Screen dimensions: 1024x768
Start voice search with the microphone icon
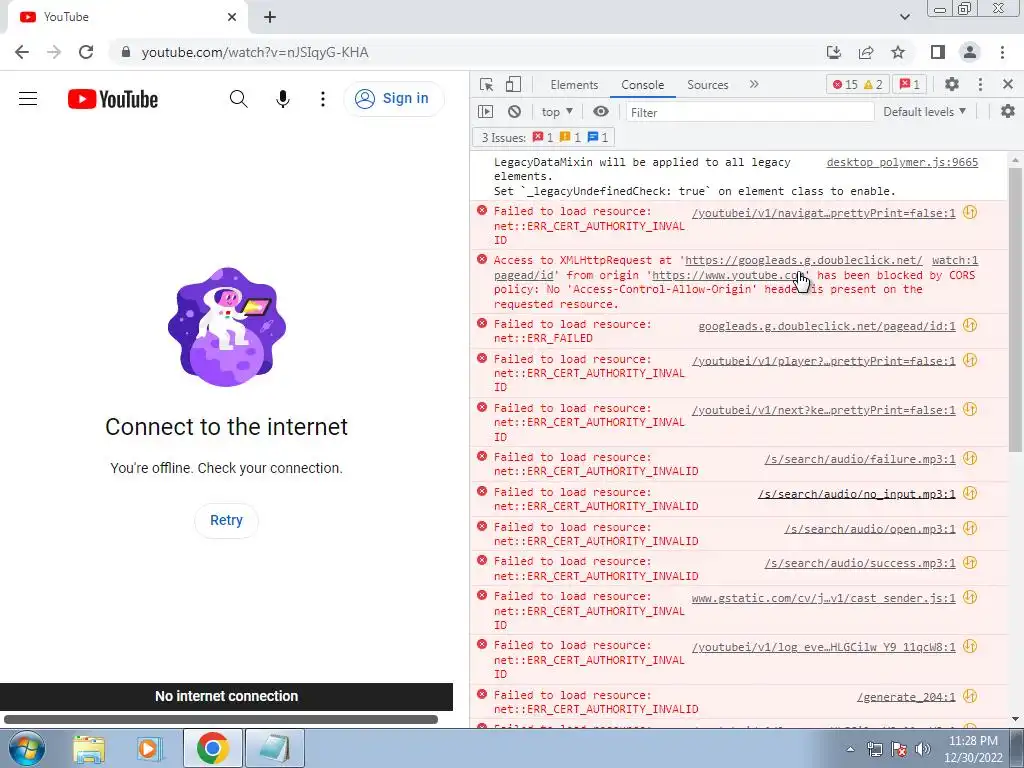[283, 99]
